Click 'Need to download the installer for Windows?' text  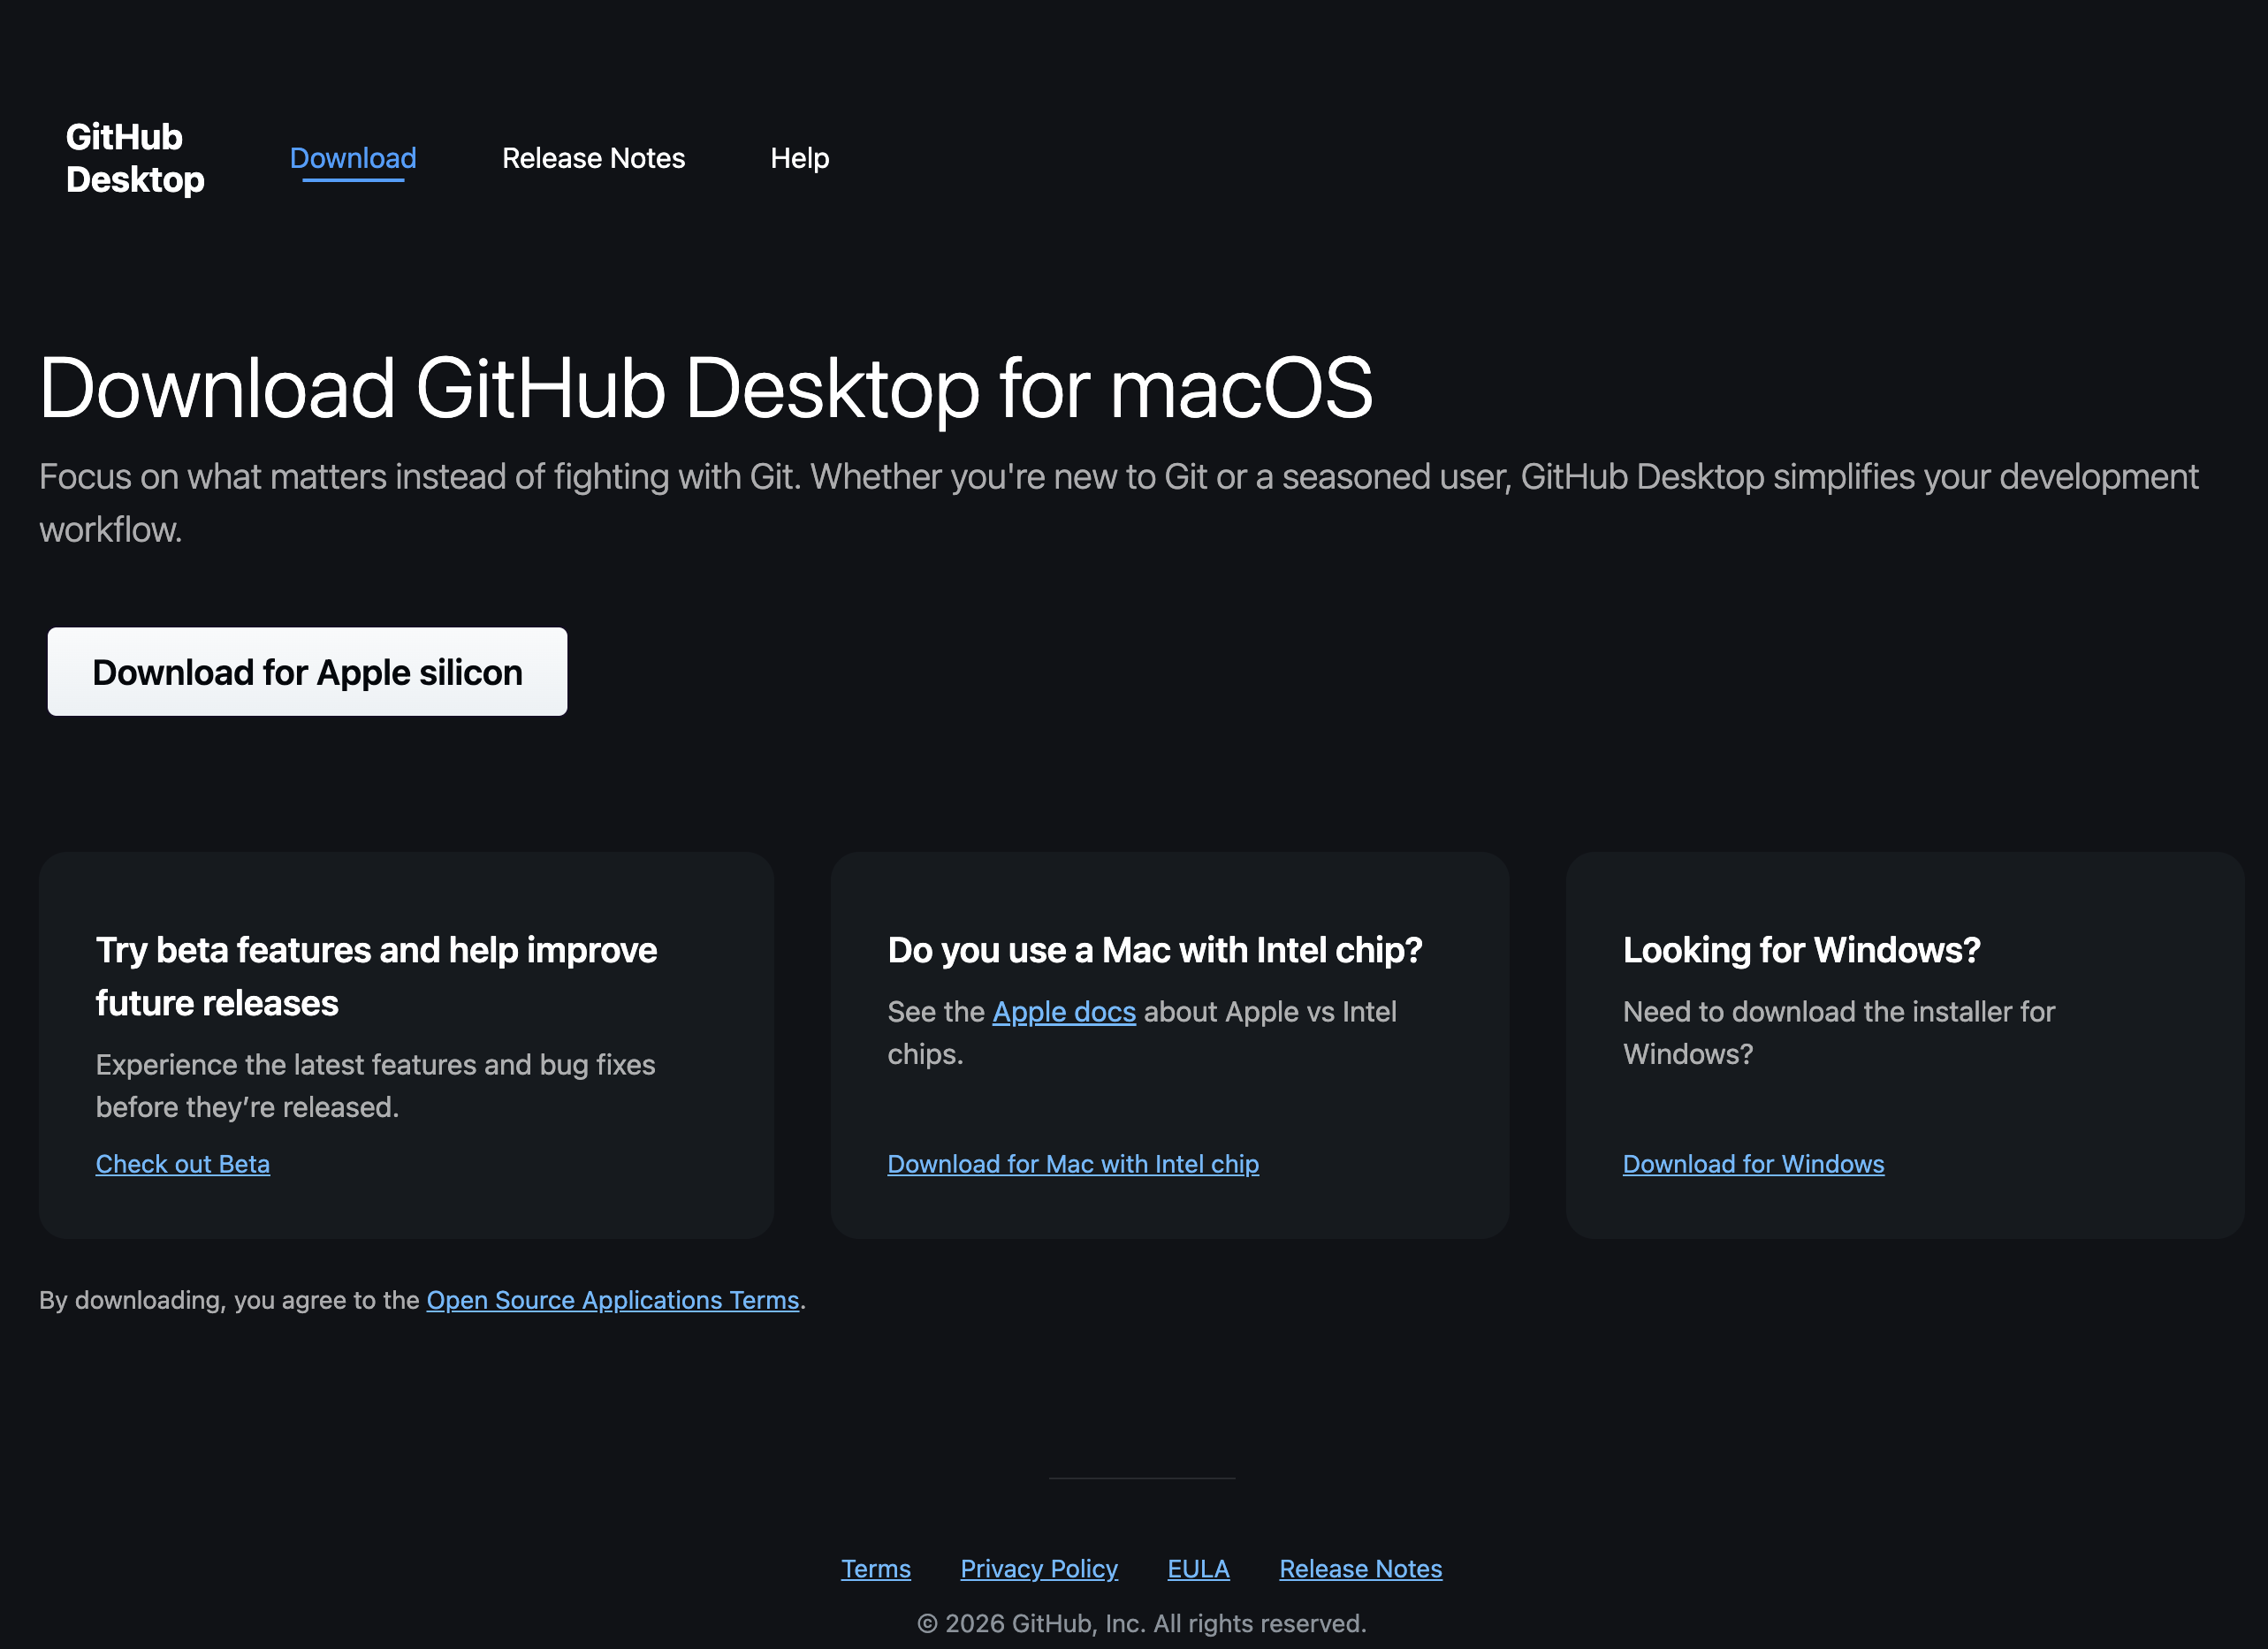pyautogui.click(x=1838, y=1033)
